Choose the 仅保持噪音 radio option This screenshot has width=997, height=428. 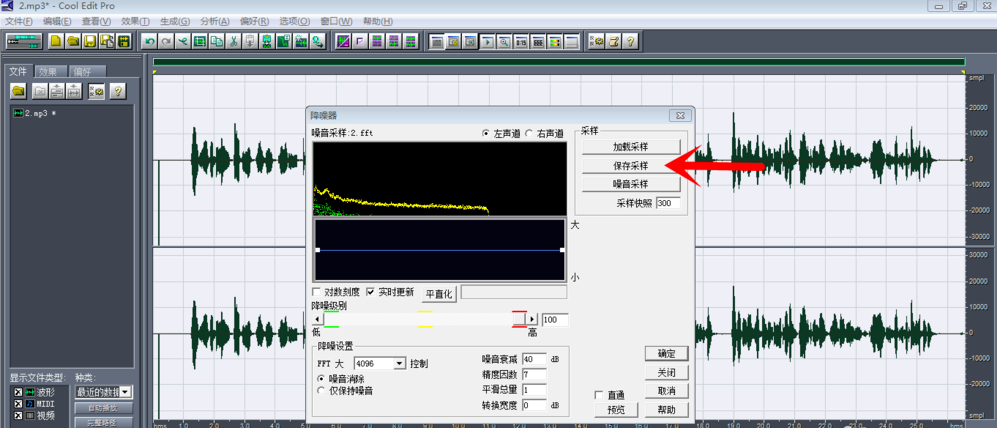coord(321,390)
